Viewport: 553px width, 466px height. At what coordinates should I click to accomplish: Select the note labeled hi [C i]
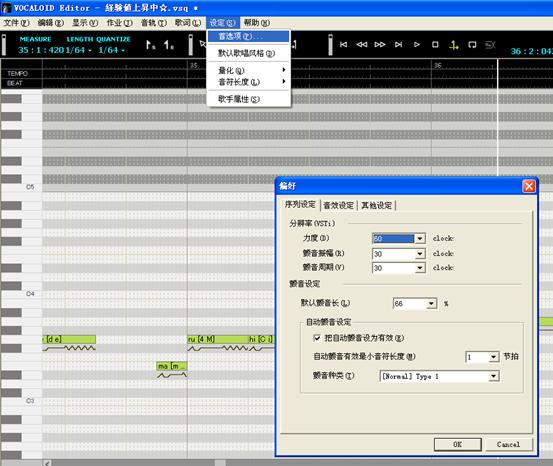click(261, 339)
